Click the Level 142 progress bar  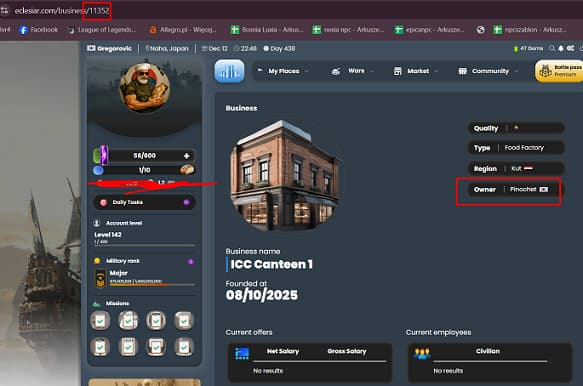144,245
